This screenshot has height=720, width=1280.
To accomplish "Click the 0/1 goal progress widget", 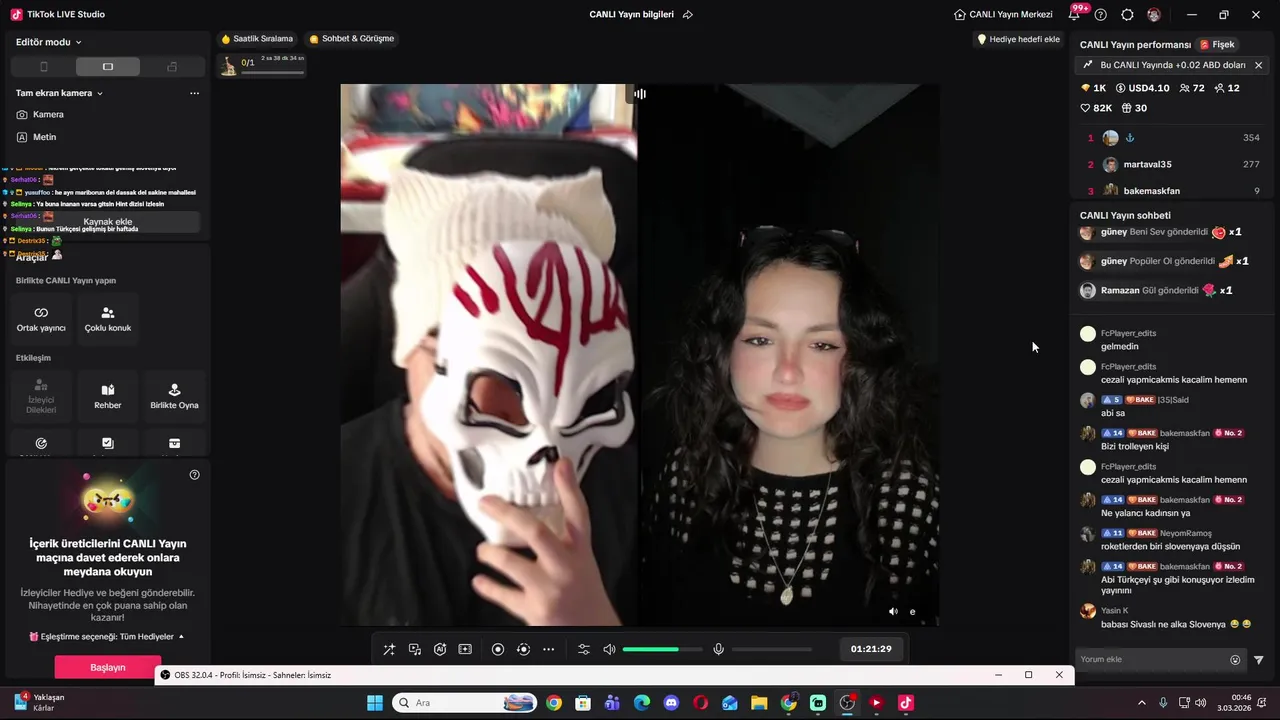I will [x=262, y=66].
